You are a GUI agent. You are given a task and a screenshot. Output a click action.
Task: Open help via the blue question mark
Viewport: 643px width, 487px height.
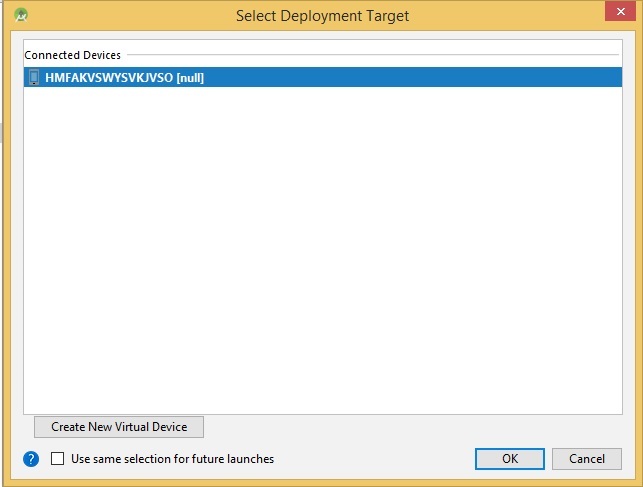point(31,459)
